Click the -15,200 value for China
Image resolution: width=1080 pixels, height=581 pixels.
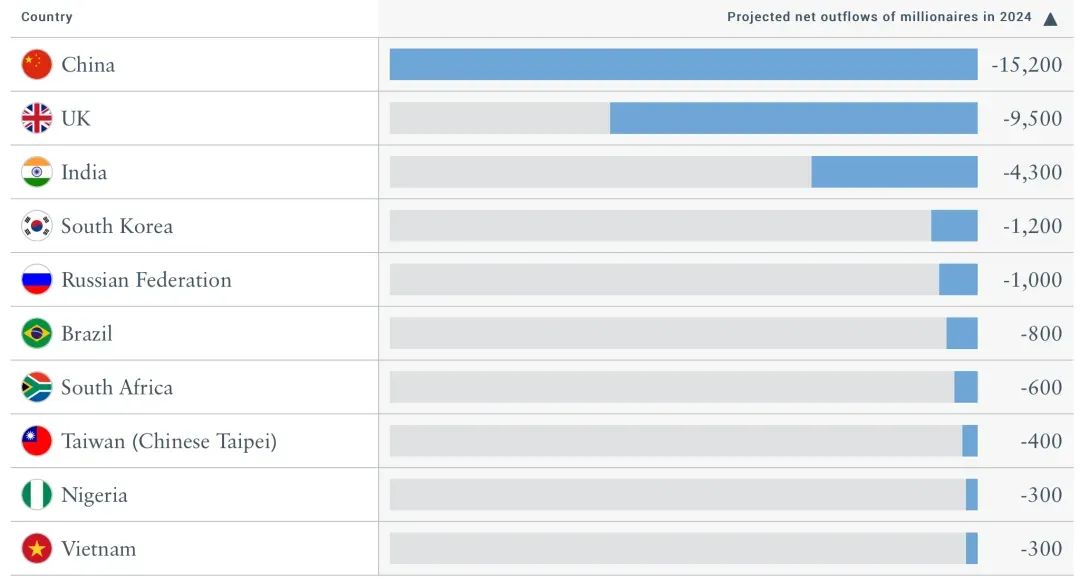1026,65
